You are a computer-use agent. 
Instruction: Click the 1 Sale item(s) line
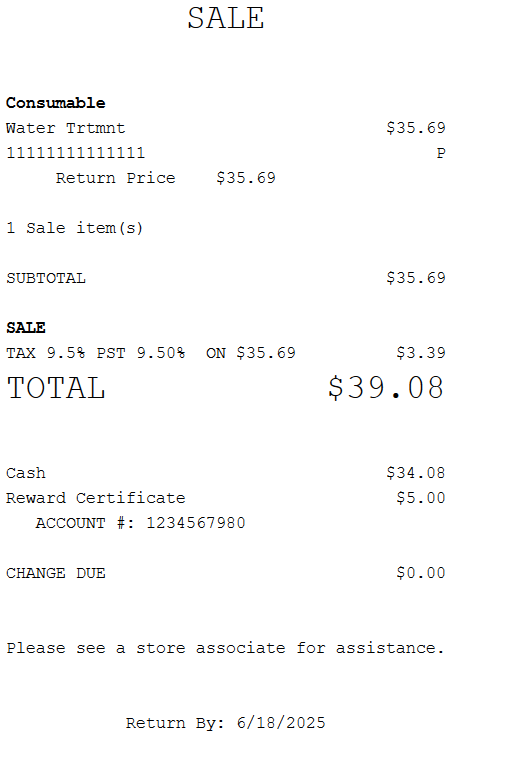click(75, 228)
